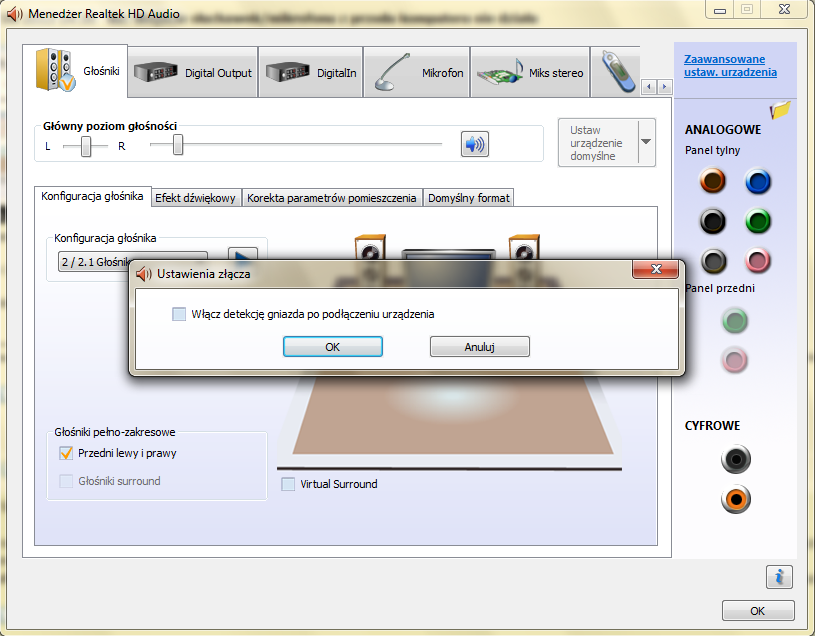Close the Ustawienia złącza dialog

[x=655, y=269]
